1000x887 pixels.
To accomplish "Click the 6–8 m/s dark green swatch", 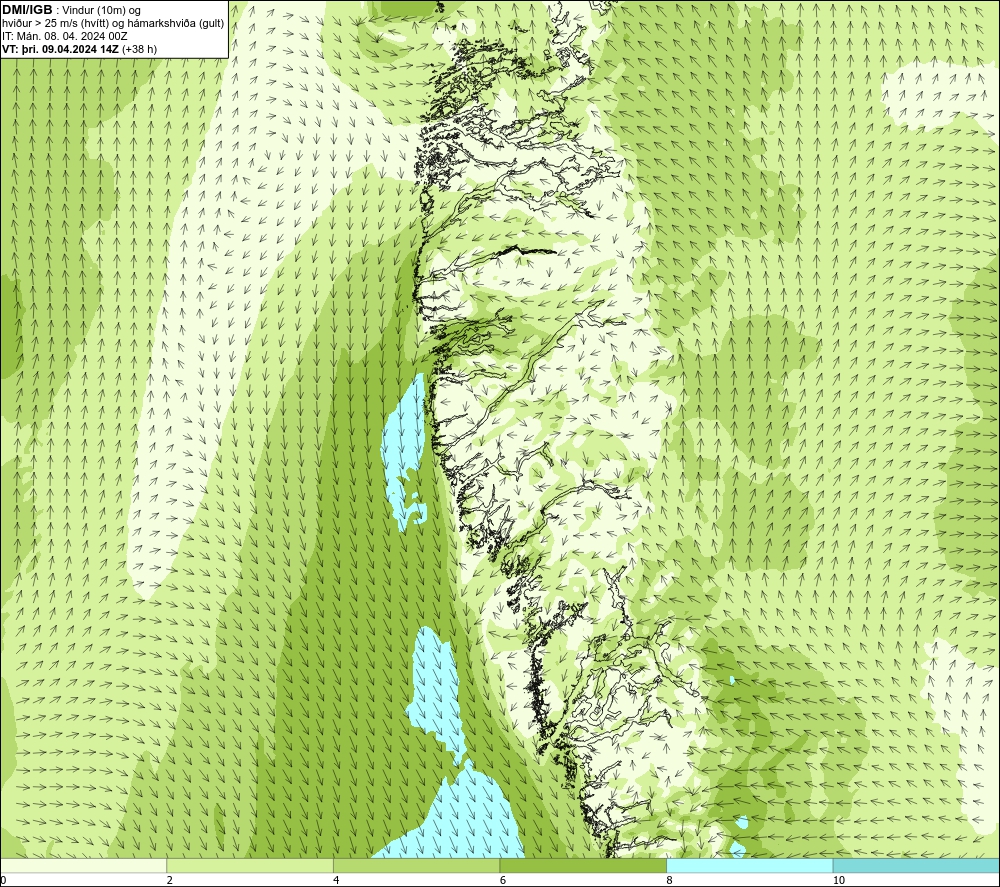I will tap(583, 865).
